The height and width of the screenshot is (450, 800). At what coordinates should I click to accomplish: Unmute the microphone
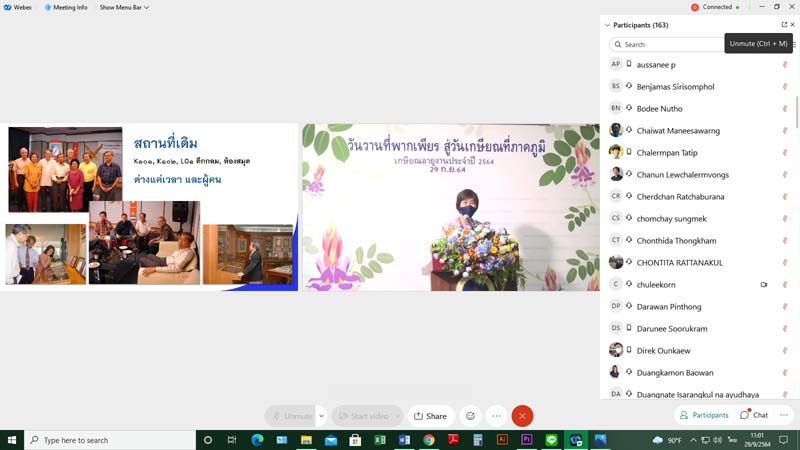(x=291, y=416)
